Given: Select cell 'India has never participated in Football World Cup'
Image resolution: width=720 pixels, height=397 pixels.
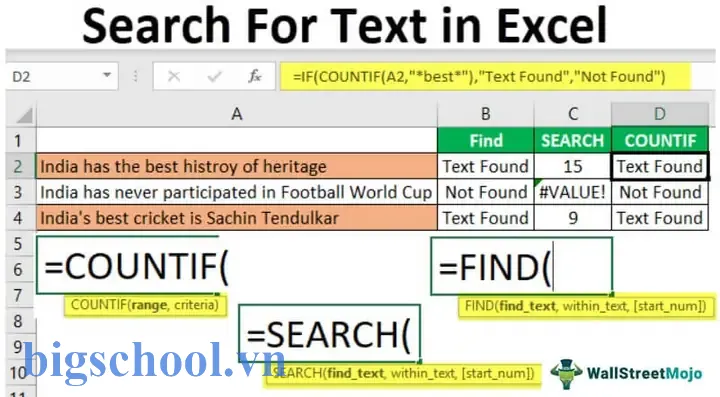Looking at the screenshot, I should 237,192.
